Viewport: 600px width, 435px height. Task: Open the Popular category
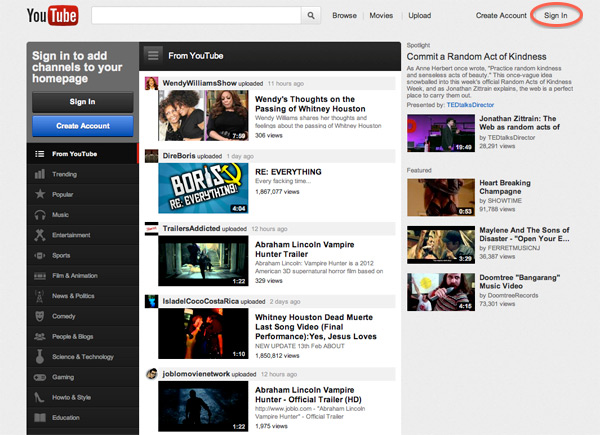pos(82,194)
